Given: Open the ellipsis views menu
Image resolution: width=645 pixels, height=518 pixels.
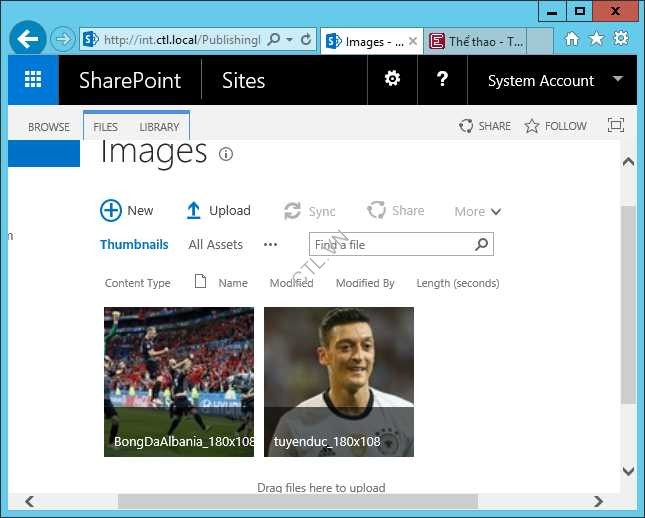Looking at the screenshot, I should pos(270,244).
